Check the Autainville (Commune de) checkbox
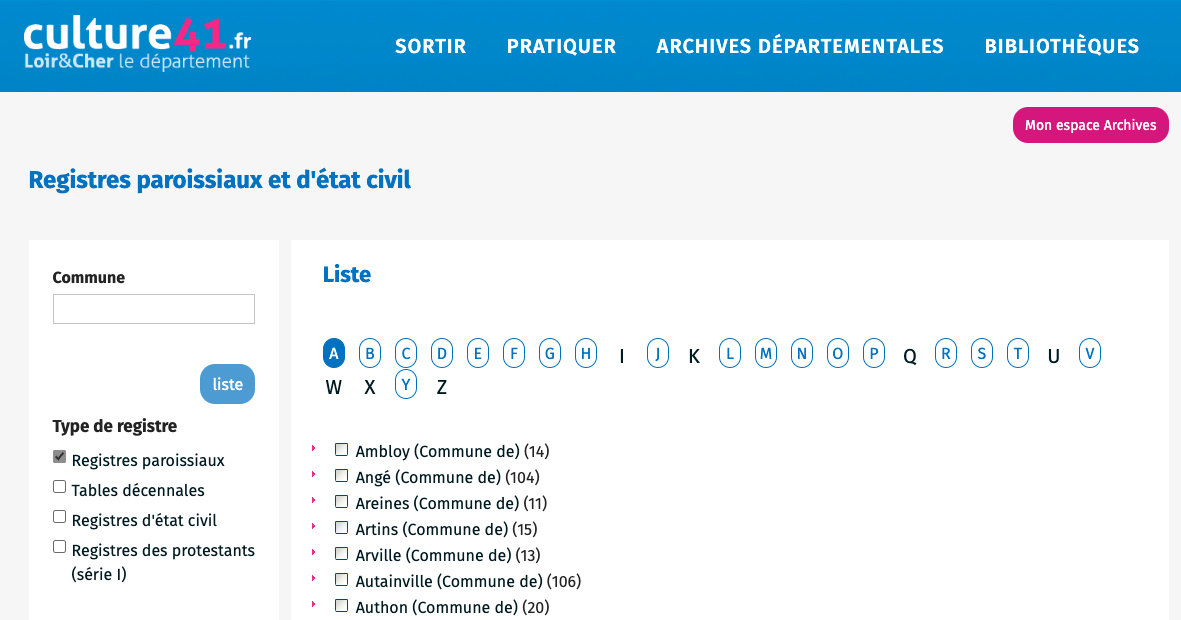The height and width of the screenshot is (620, 1181). point(341,579)
